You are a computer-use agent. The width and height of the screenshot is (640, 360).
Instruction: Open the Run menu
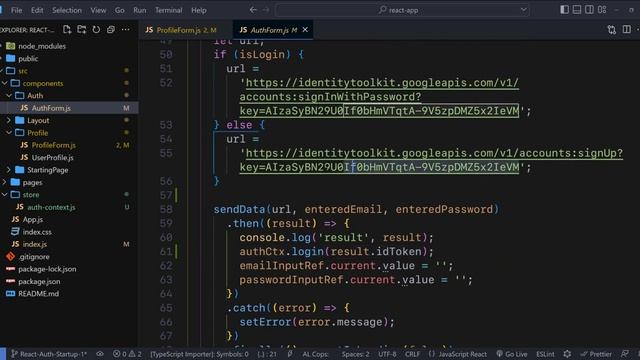(x=140, y=10)
